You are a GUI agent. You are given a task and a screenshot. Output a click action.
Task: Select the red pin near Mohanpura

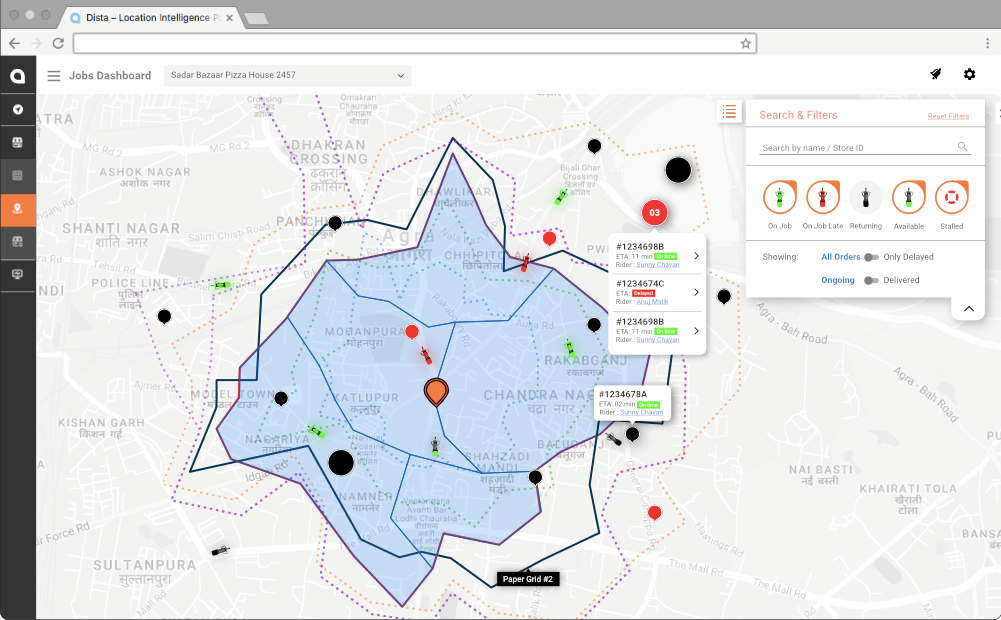(412, 332)
